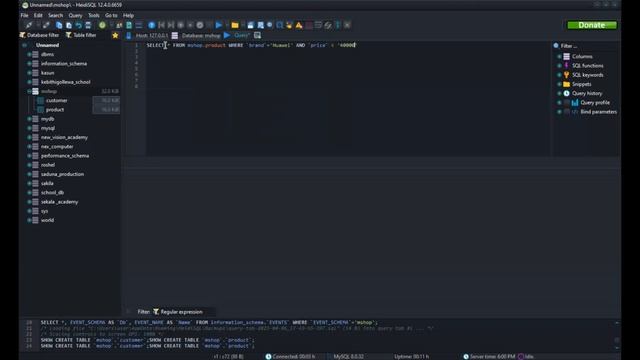Click the green Refresh icon

(x=102, y=25)
